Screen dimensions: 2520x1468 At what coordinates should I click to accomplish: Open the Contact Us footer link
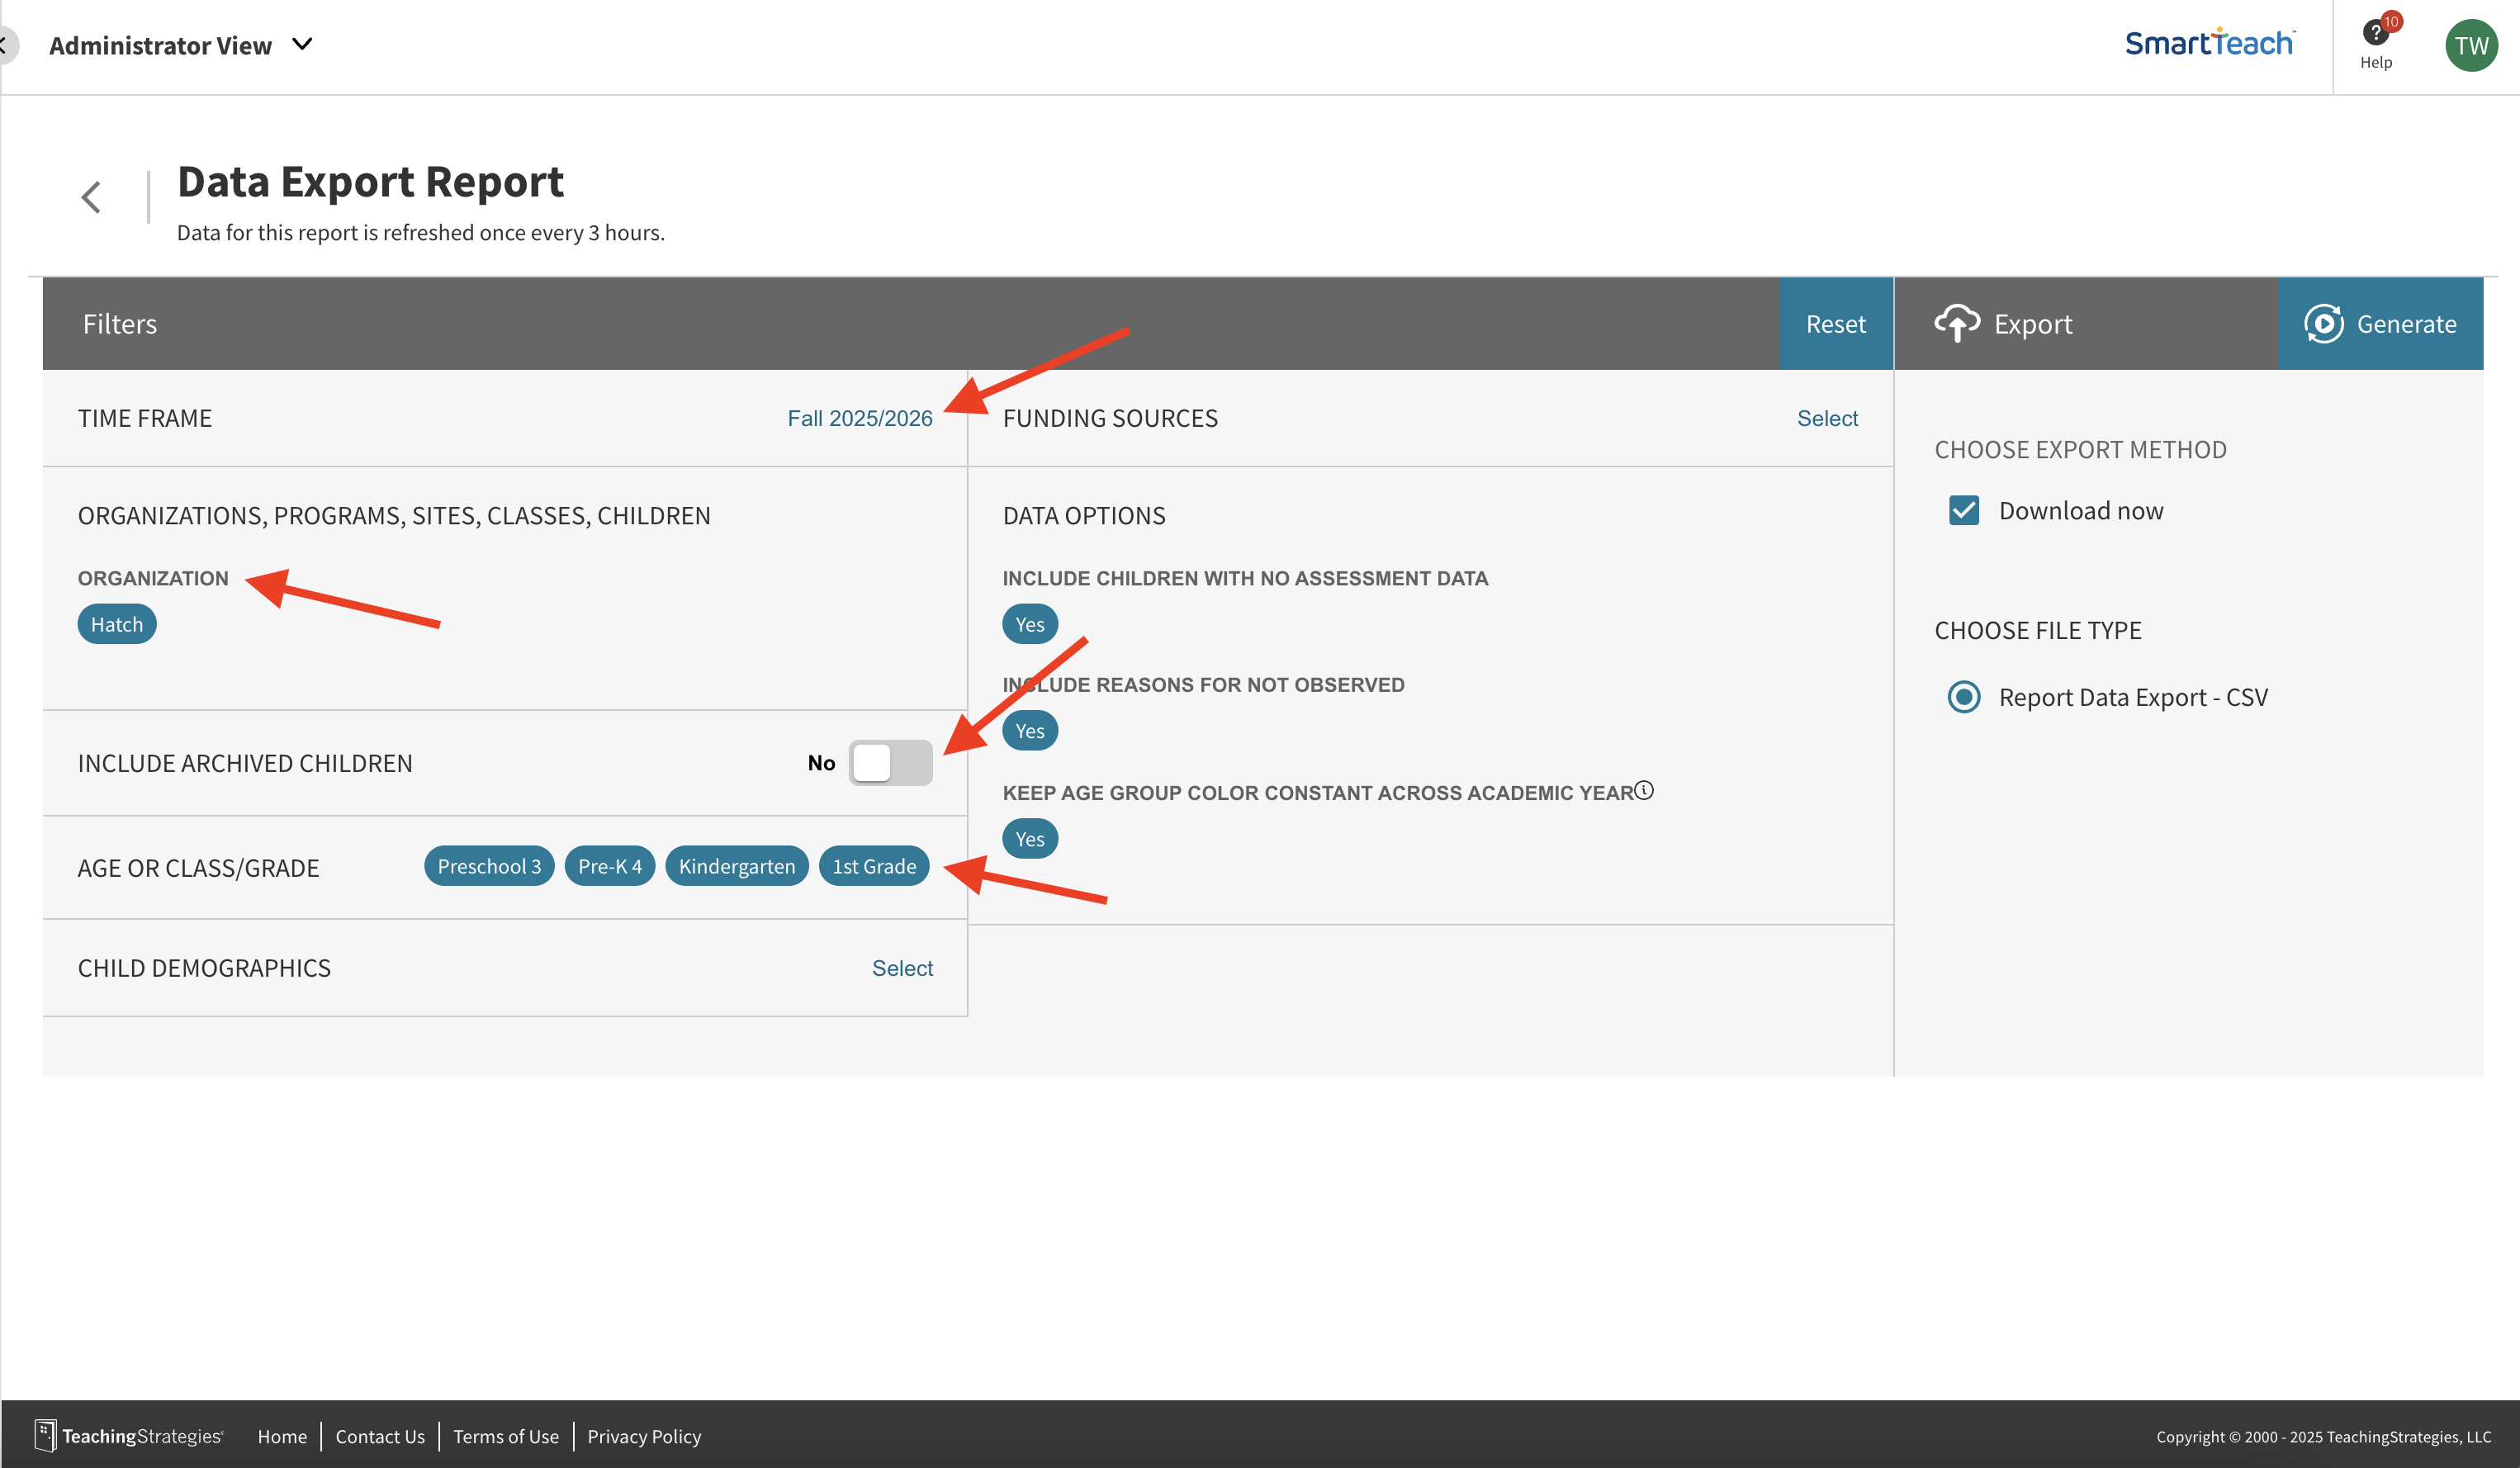tap(380, 1436)
